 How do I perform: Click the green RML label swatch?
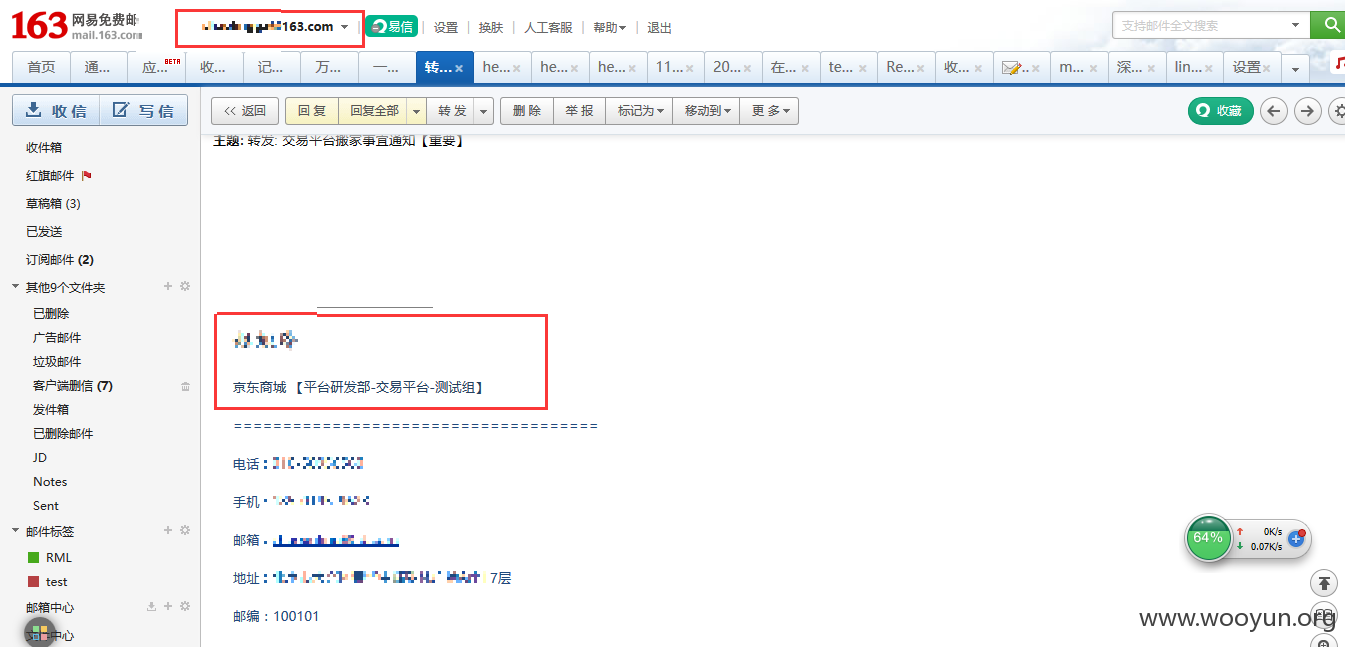click(x=33, y=557)
